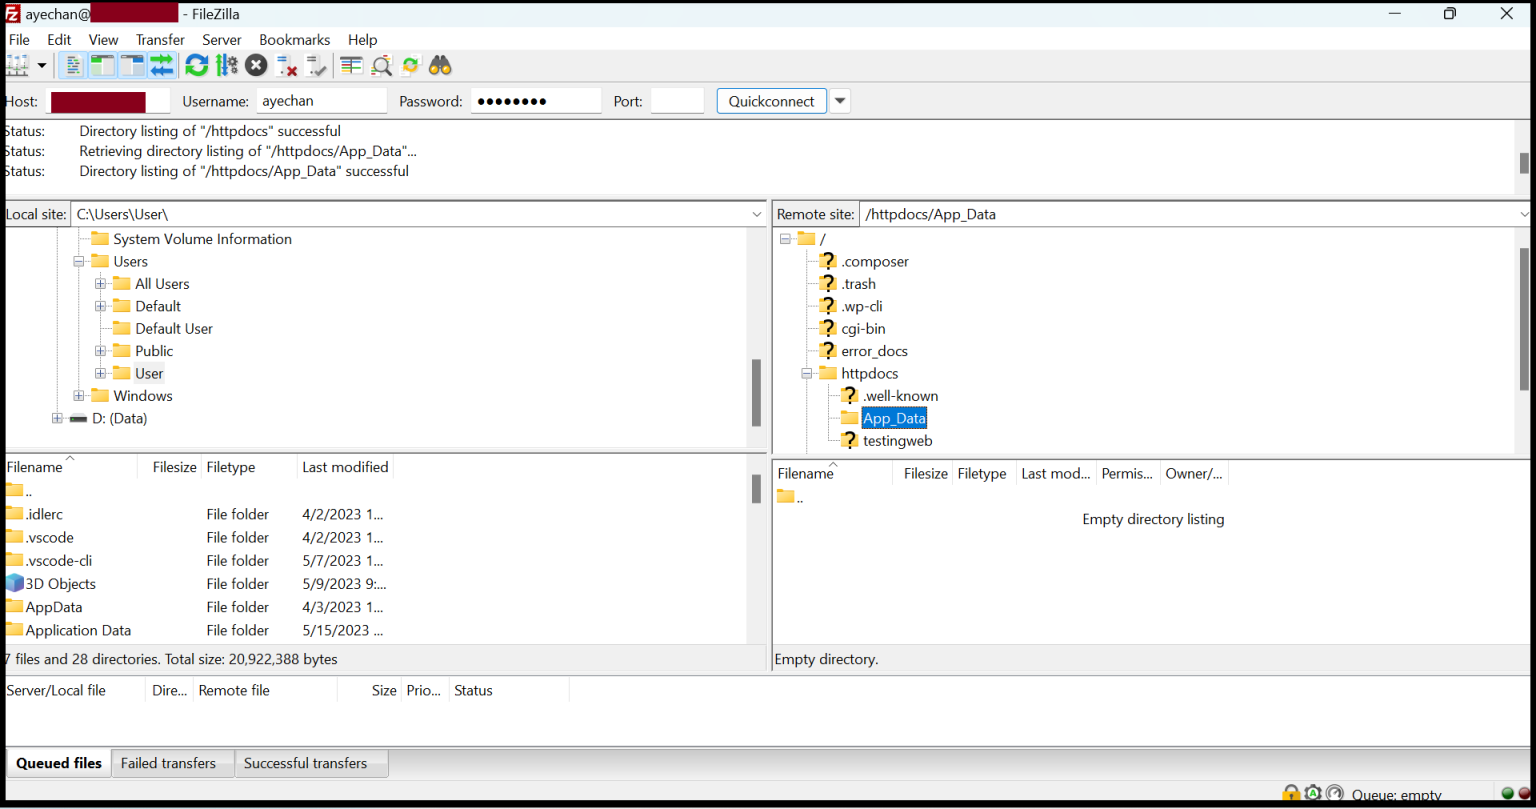Open the File menu

click(19, 40)
